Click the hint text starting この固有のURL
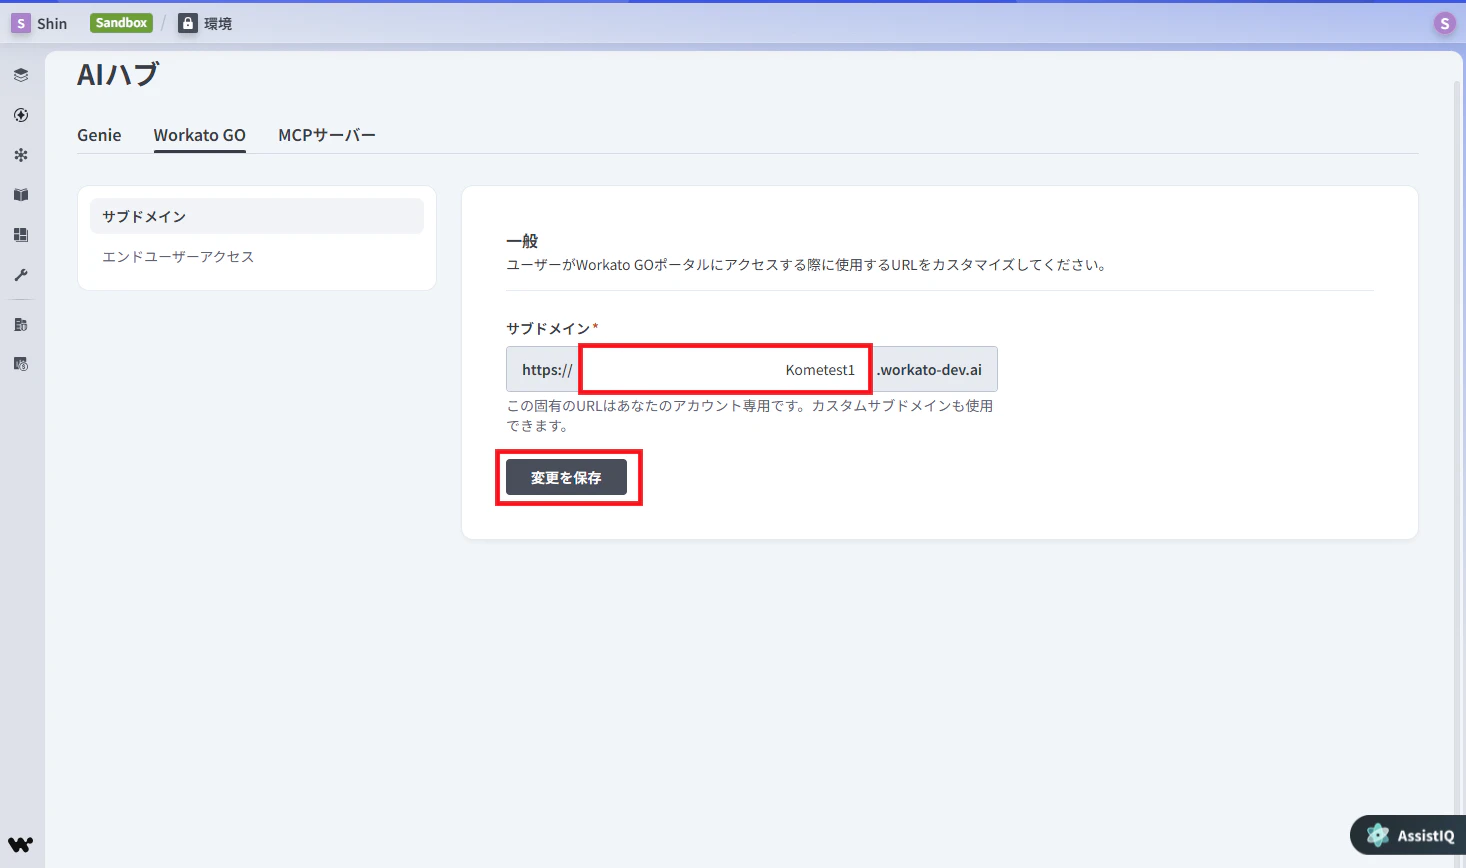The width and height of the screenshot is (1466, 868). (x=750, y=415)
